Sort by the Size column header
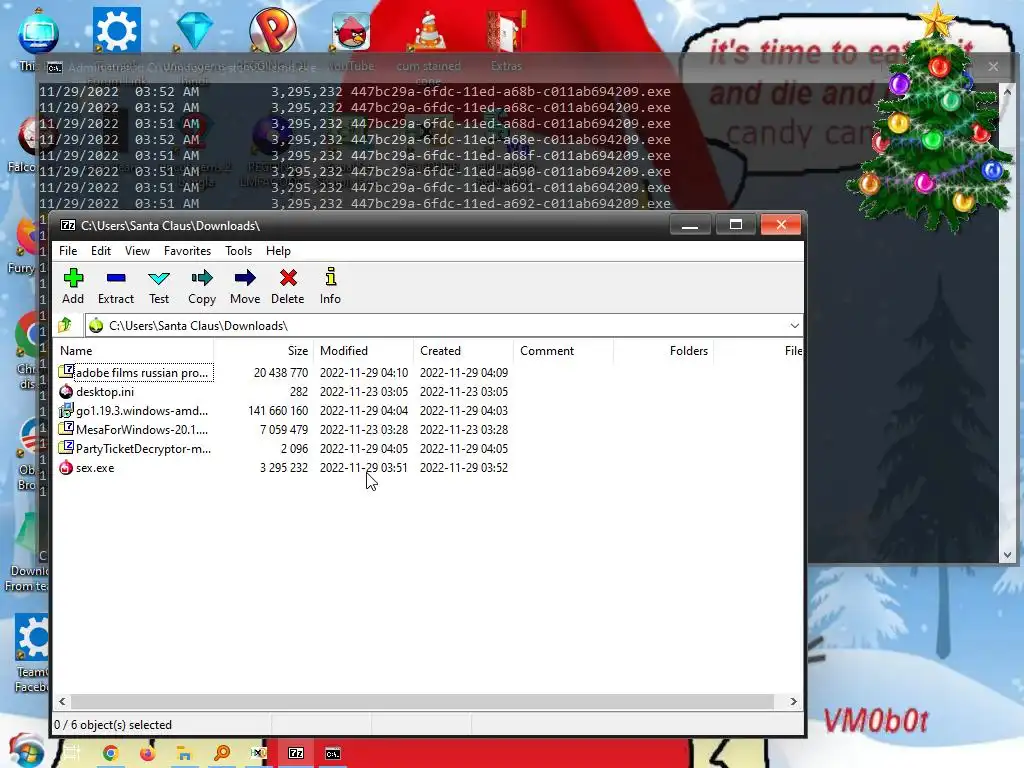 (264, 351)
